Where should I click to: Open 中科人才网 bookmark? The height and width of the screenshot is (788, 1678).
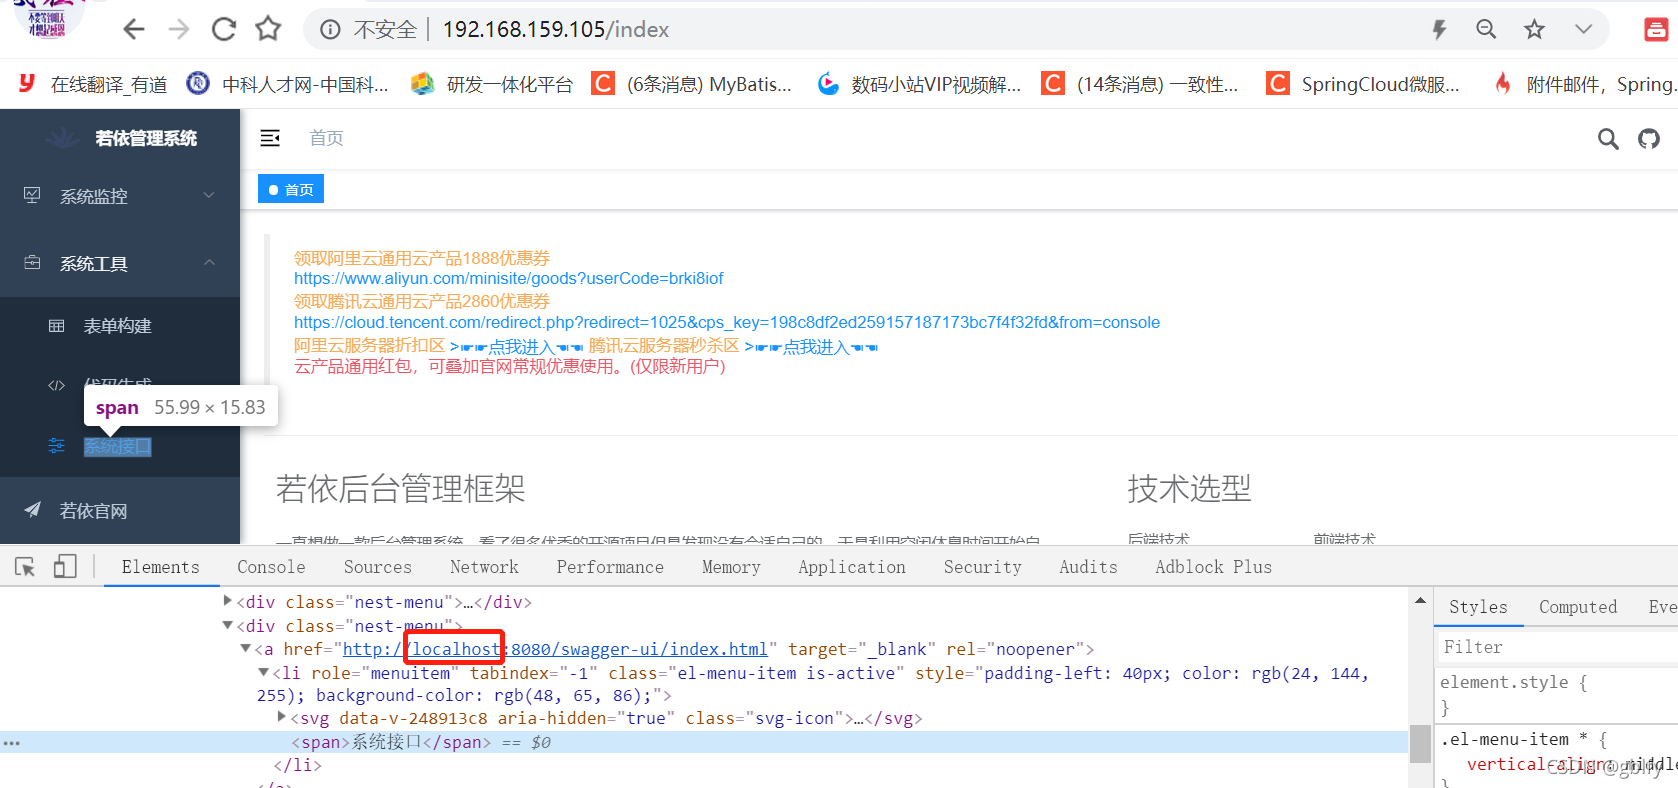[288, 85]
